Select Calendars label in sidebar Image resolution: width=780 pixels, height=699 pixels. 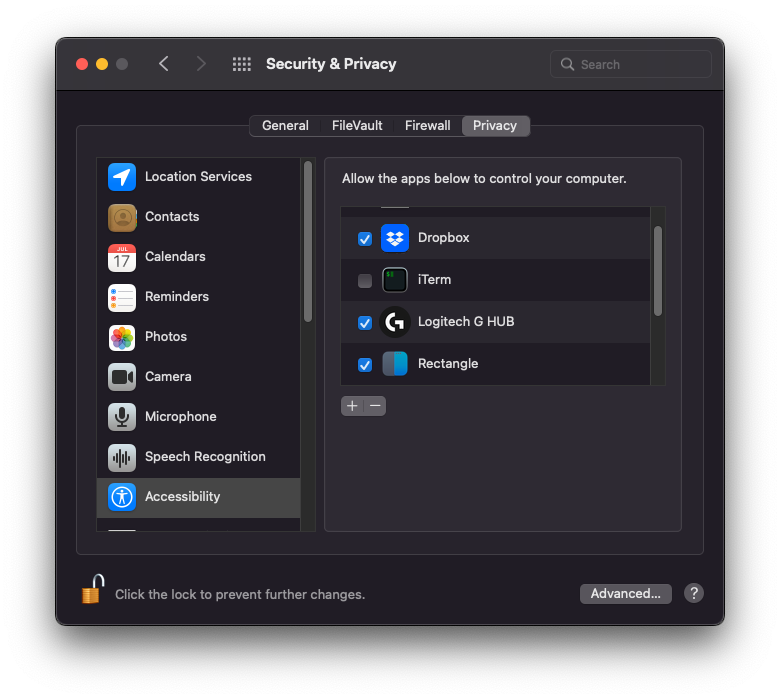pos(175,257)
